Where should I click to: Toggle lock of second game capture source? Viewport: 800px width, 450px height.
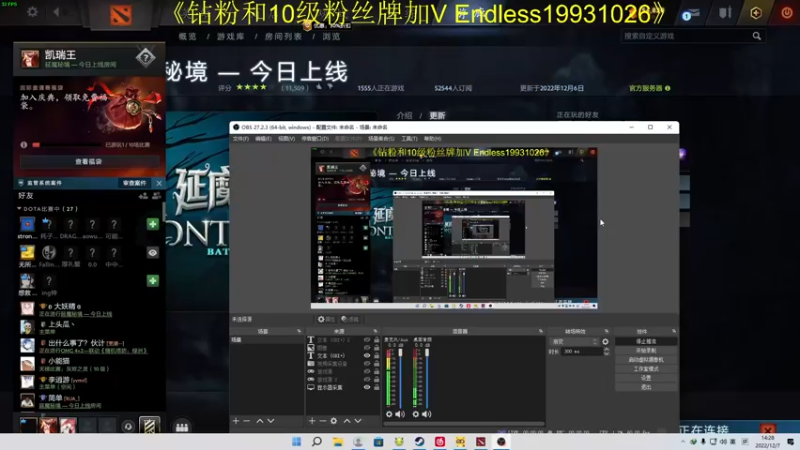coord(377,380)
